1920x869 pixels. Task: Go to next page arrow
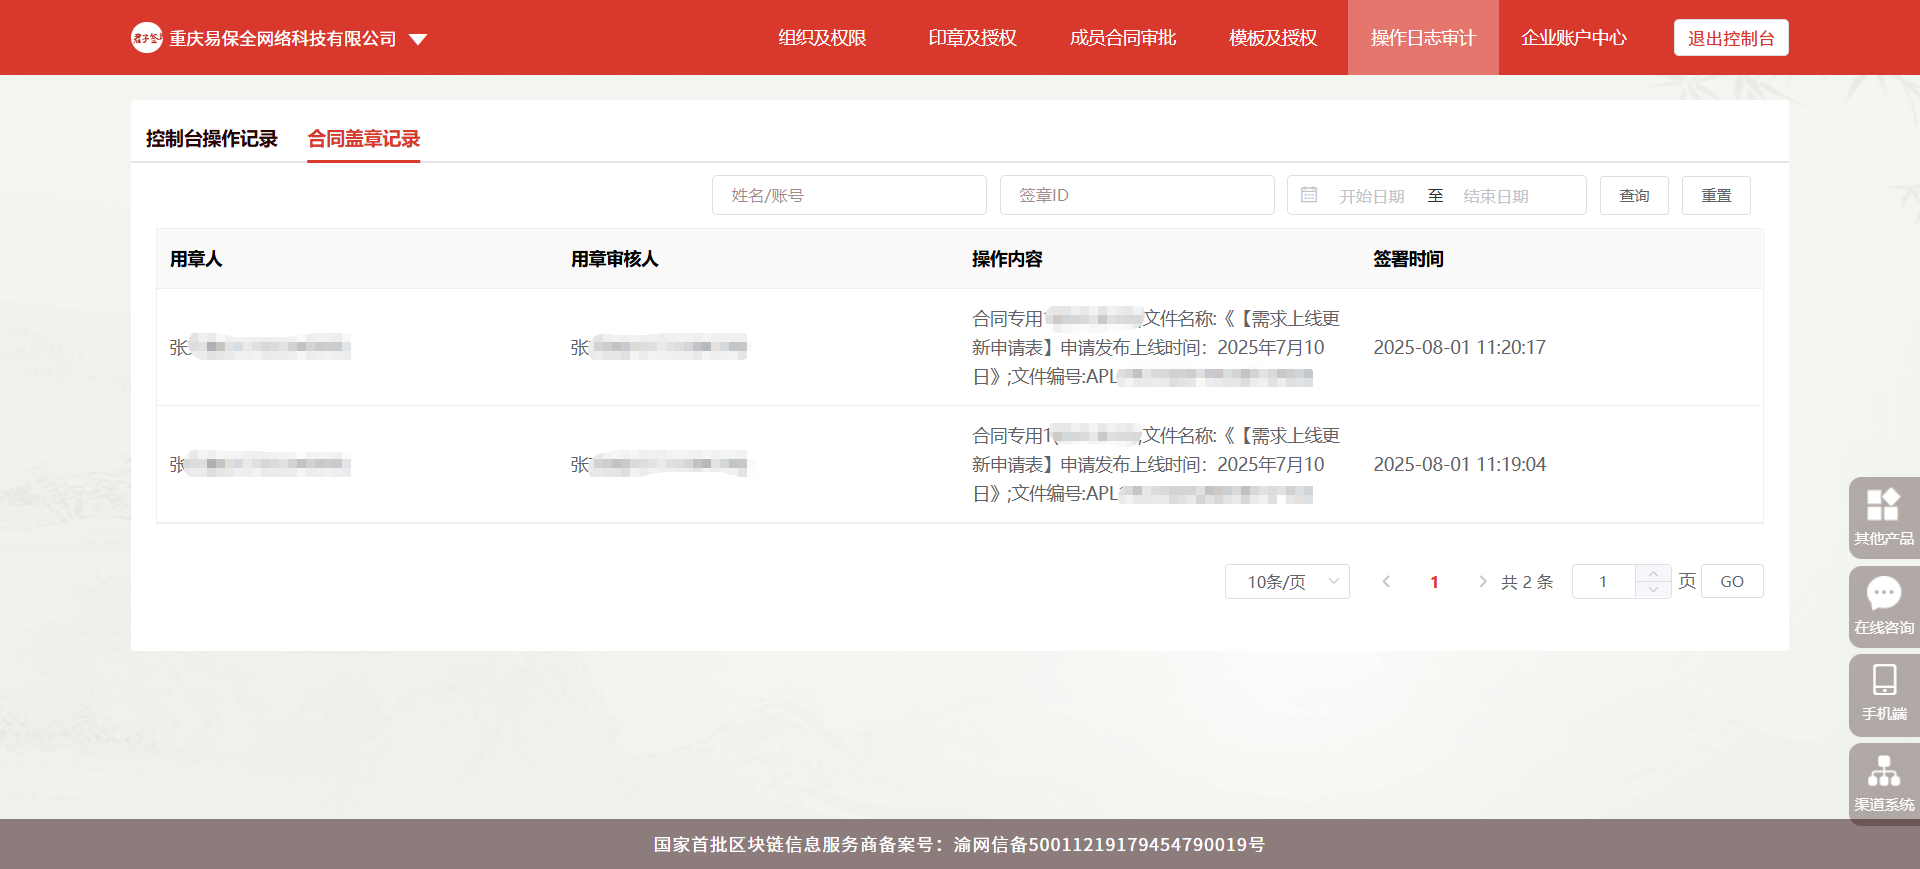1482,582
